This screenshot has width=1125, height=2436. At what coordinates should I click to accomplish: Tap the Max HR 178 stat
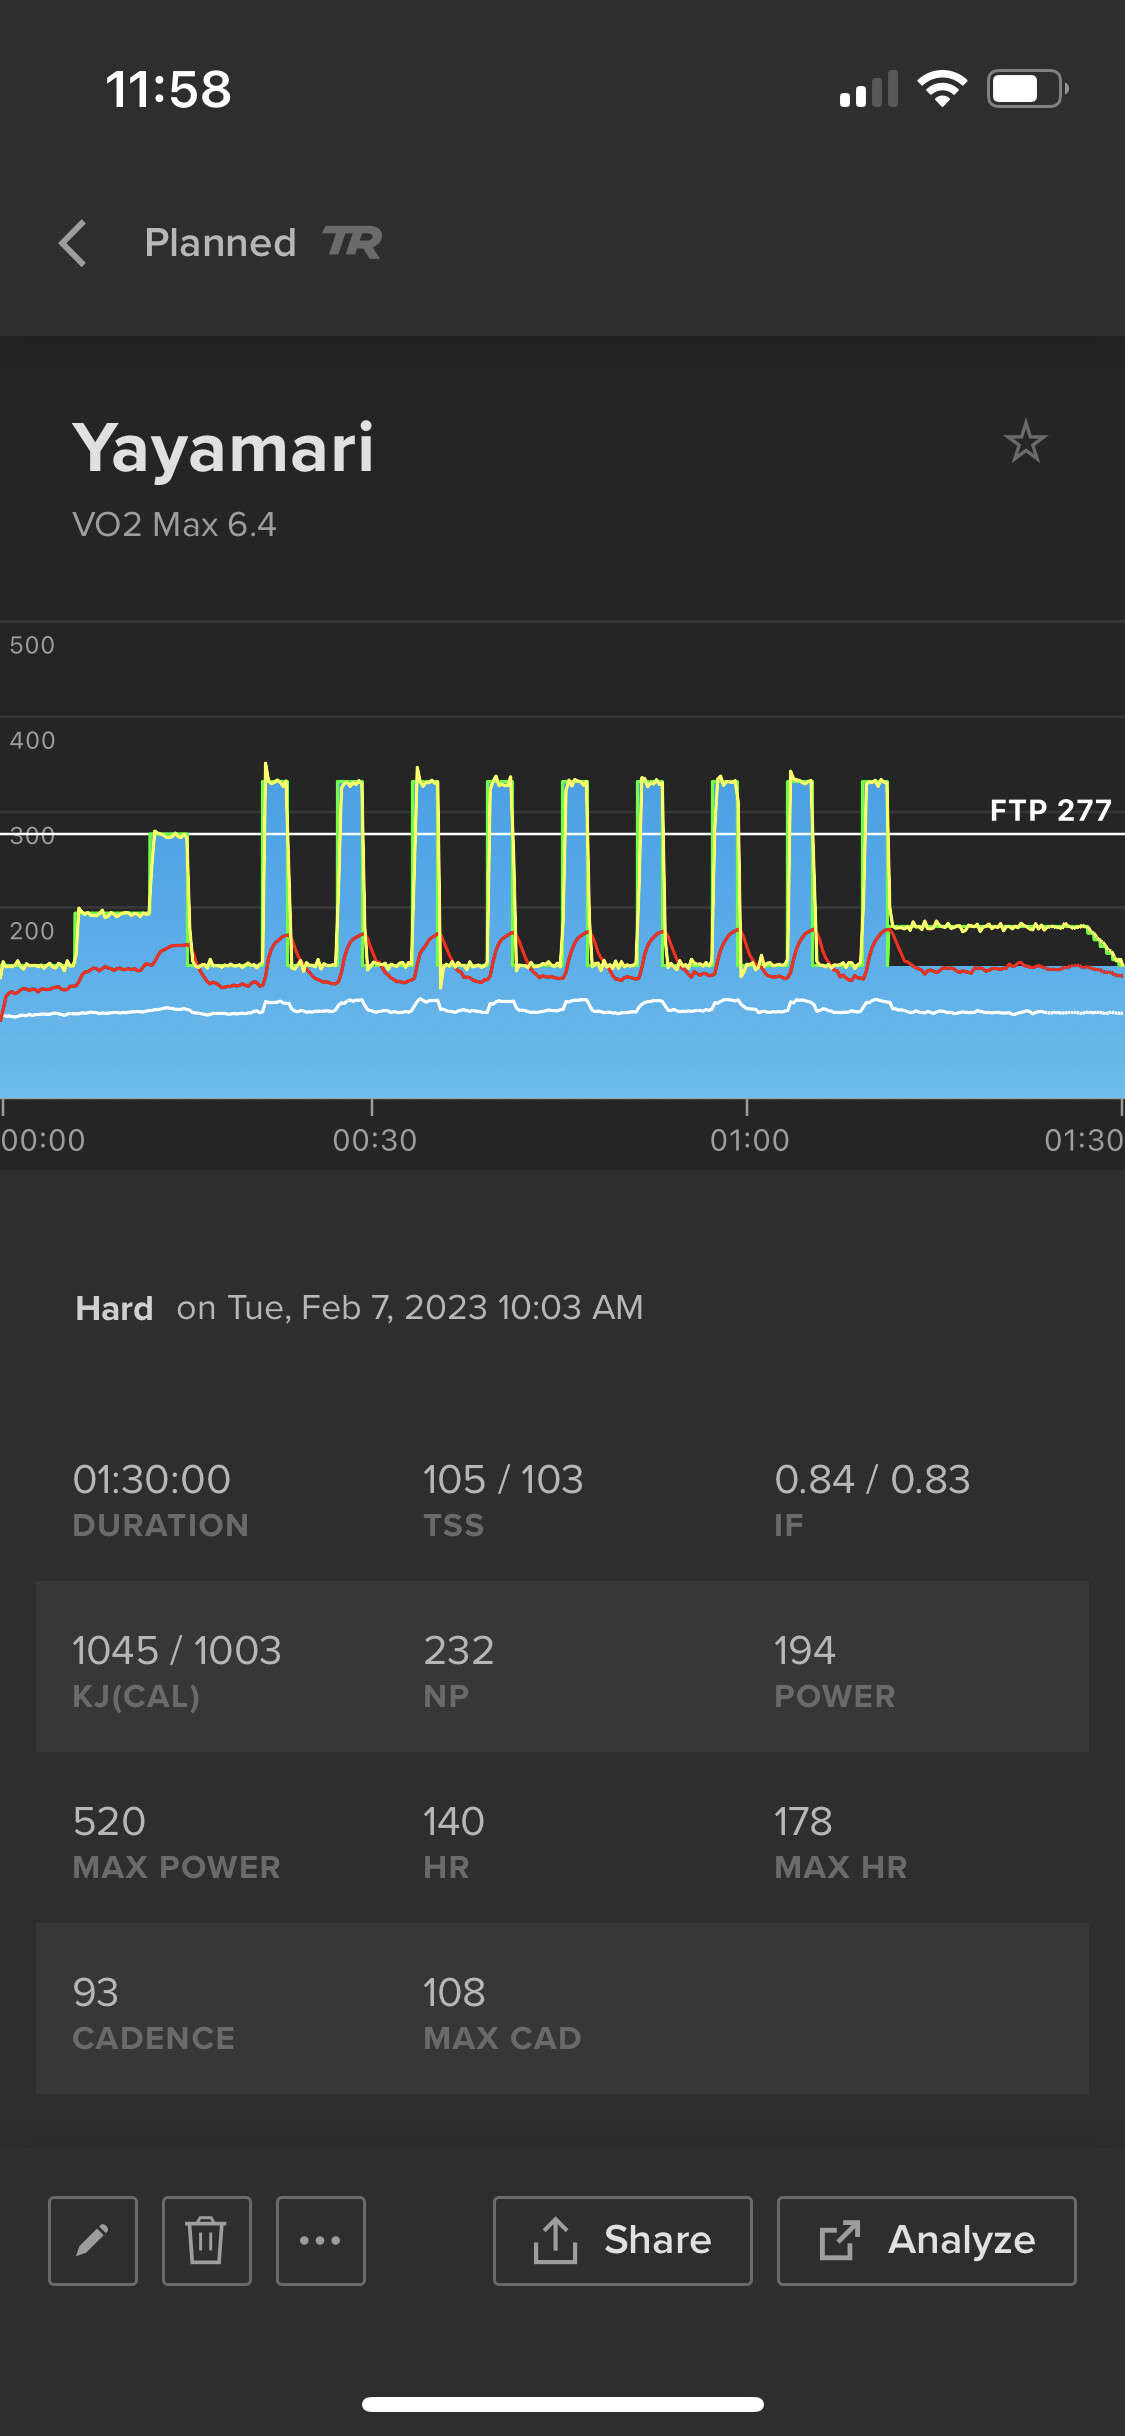[840, 1840]
